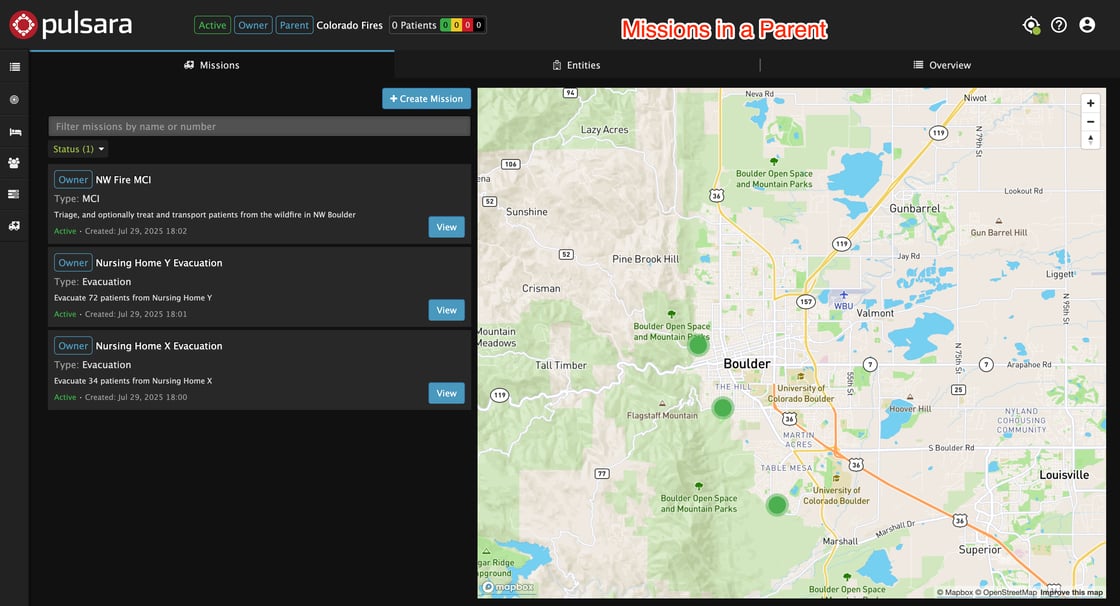Click the Pulsara logo
1120x606 pixels.
point(70,25)
